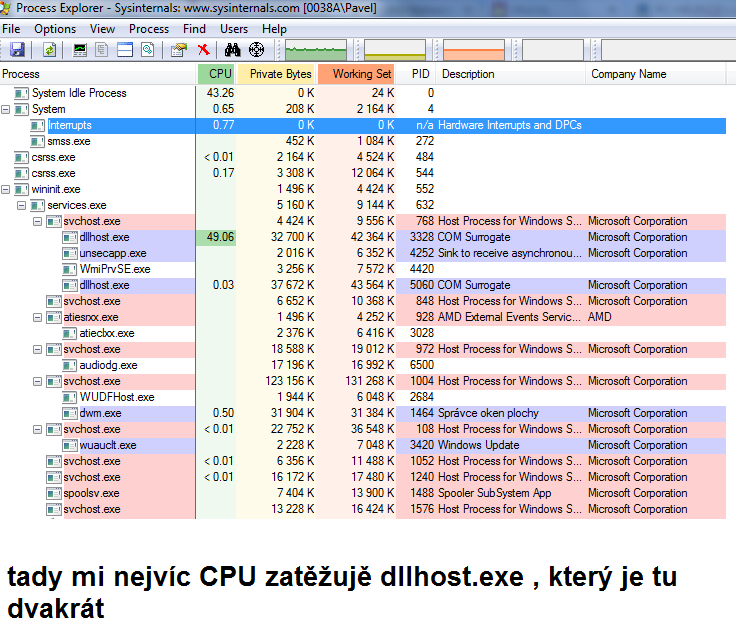Click the Save toolbar icon

click(17, 49)
